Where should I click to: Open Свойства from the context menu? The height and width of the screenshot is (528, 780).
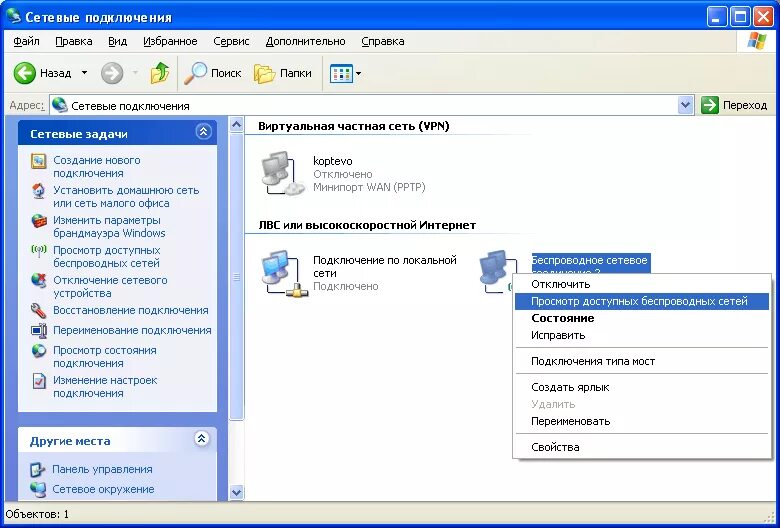click(642, 447)
